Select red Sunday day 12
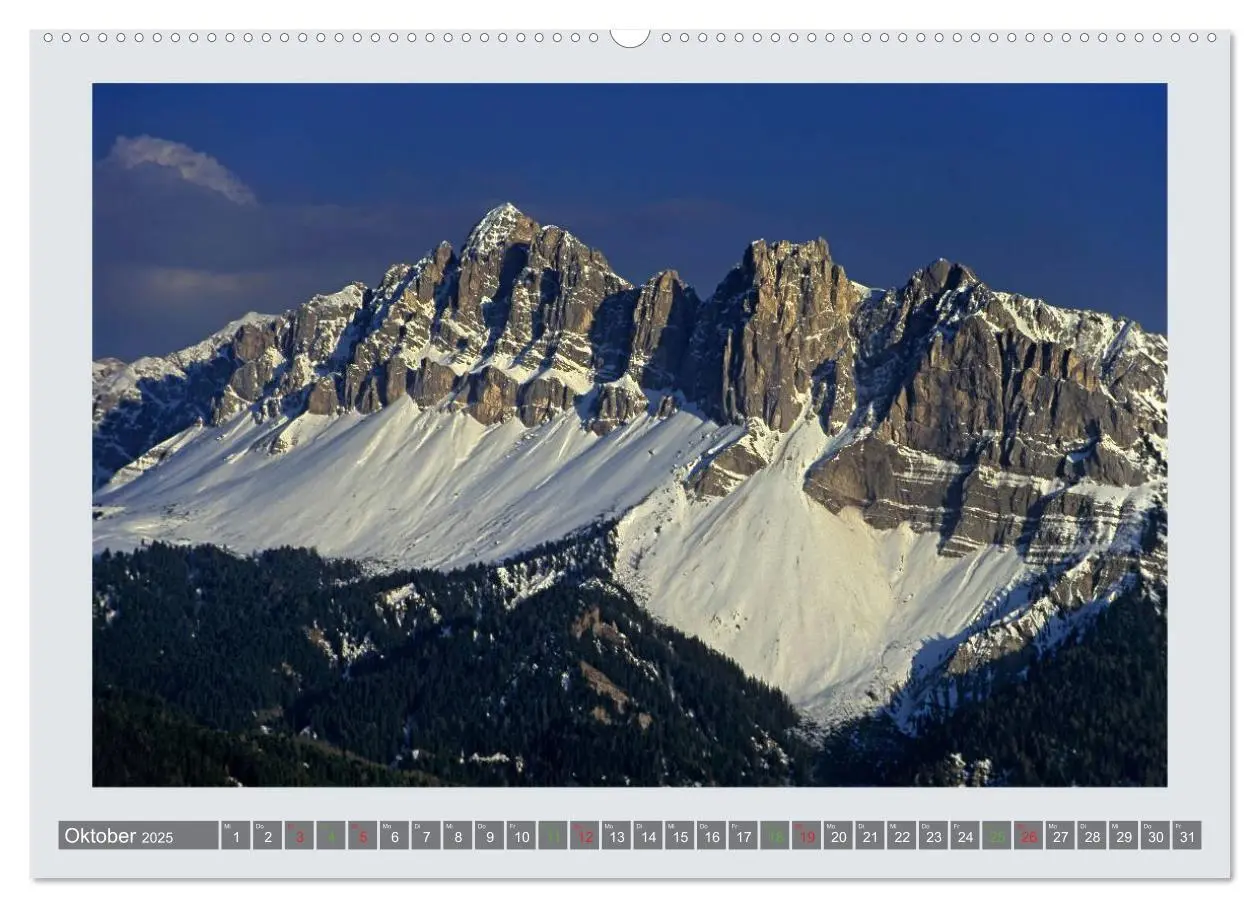The height and width of the screenshot is (908, 1260). coord(584,835)
